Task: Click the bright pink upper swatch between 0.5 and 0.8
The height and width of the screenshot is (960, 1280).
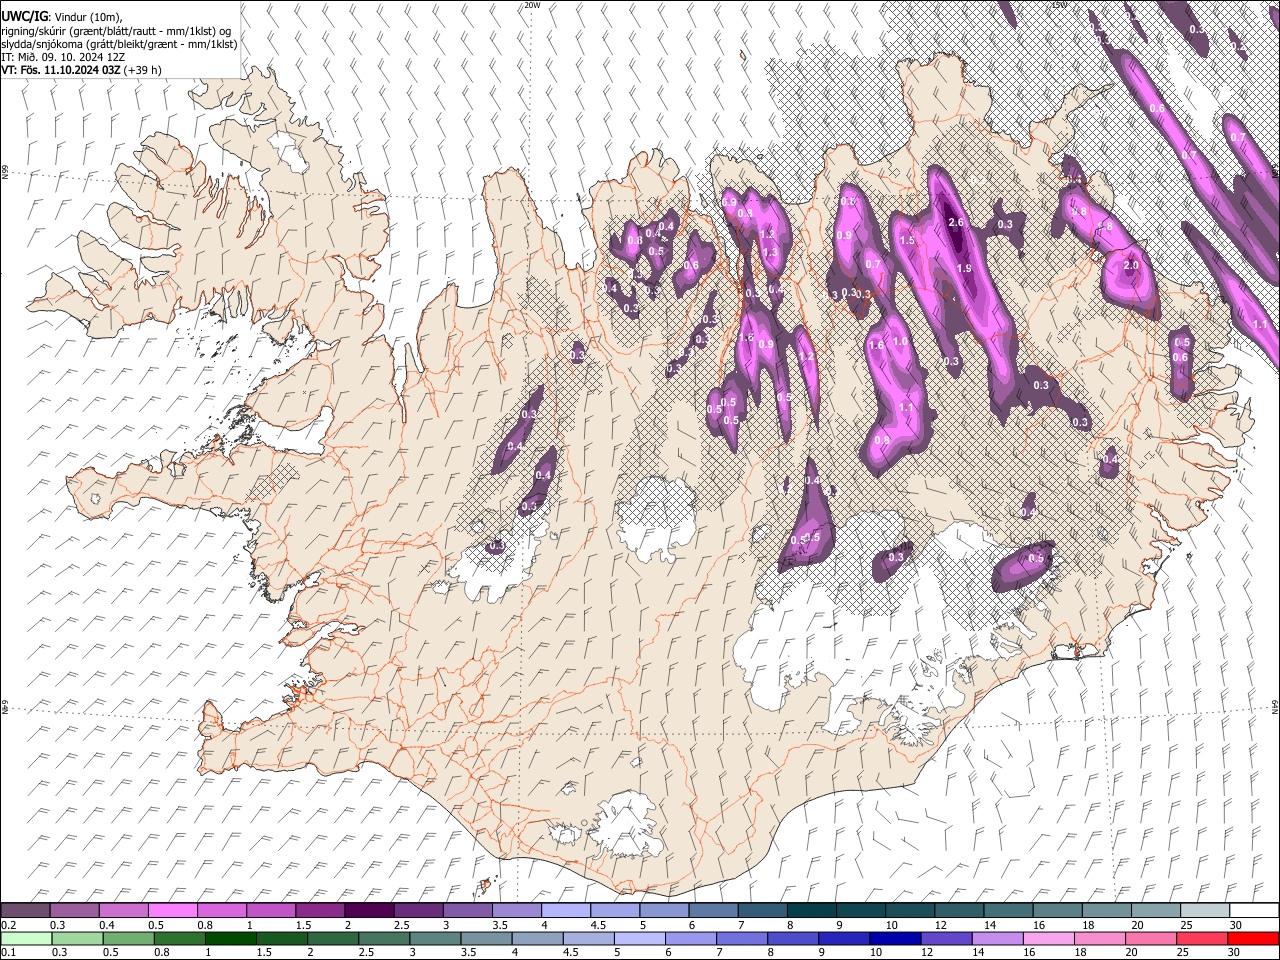Action: [x=172, y=911]
